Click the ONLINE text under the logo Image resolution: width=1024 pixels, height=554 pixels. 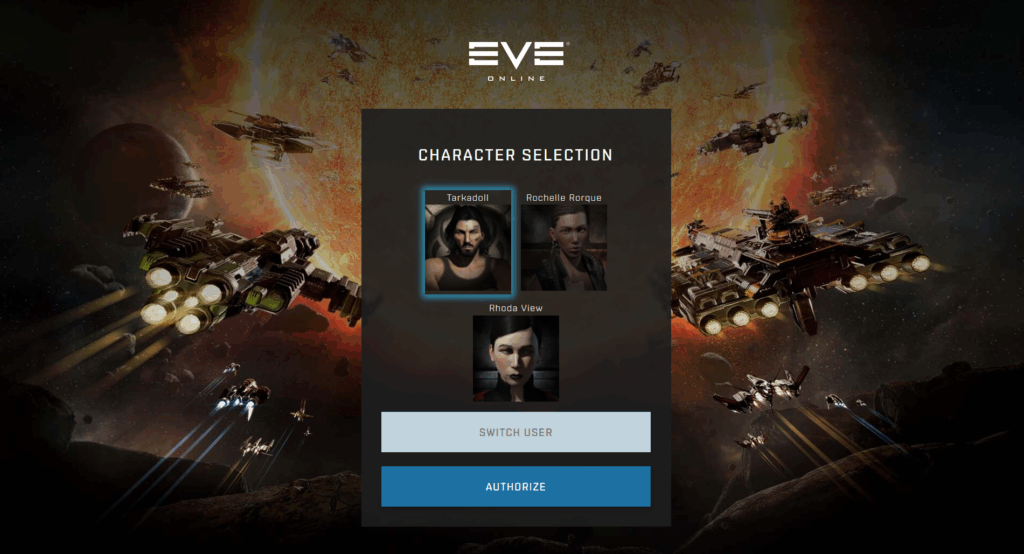(x=516, y=78)
